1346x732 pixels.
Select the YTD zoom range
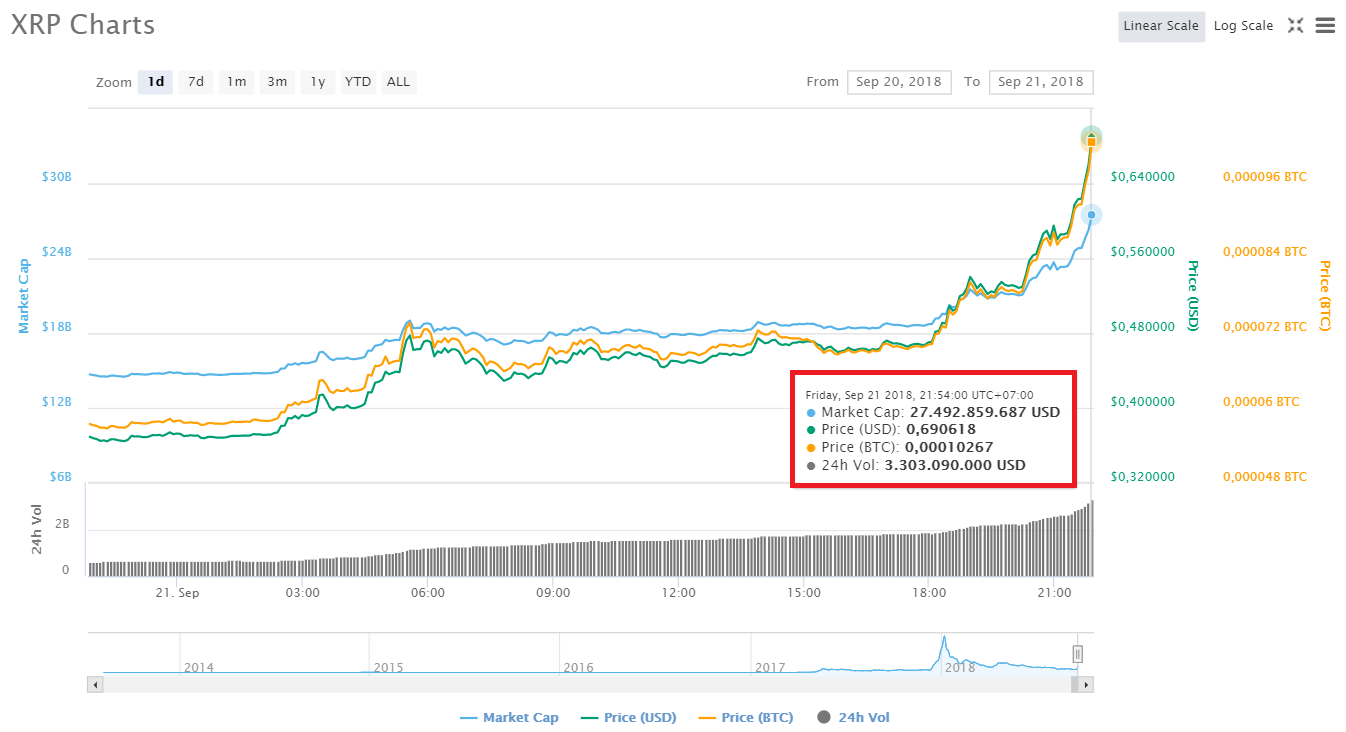(x=358, y=82)
